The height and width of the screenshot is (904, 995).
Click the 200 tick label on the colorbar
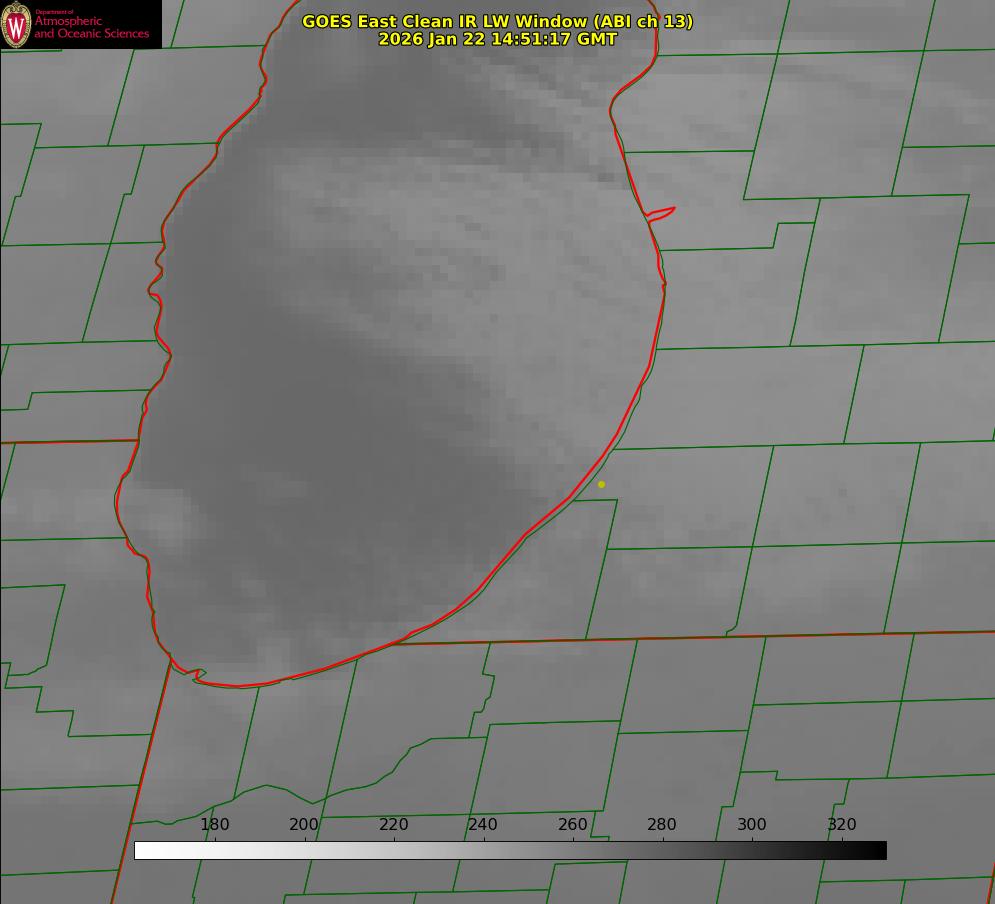pos(304,824)
